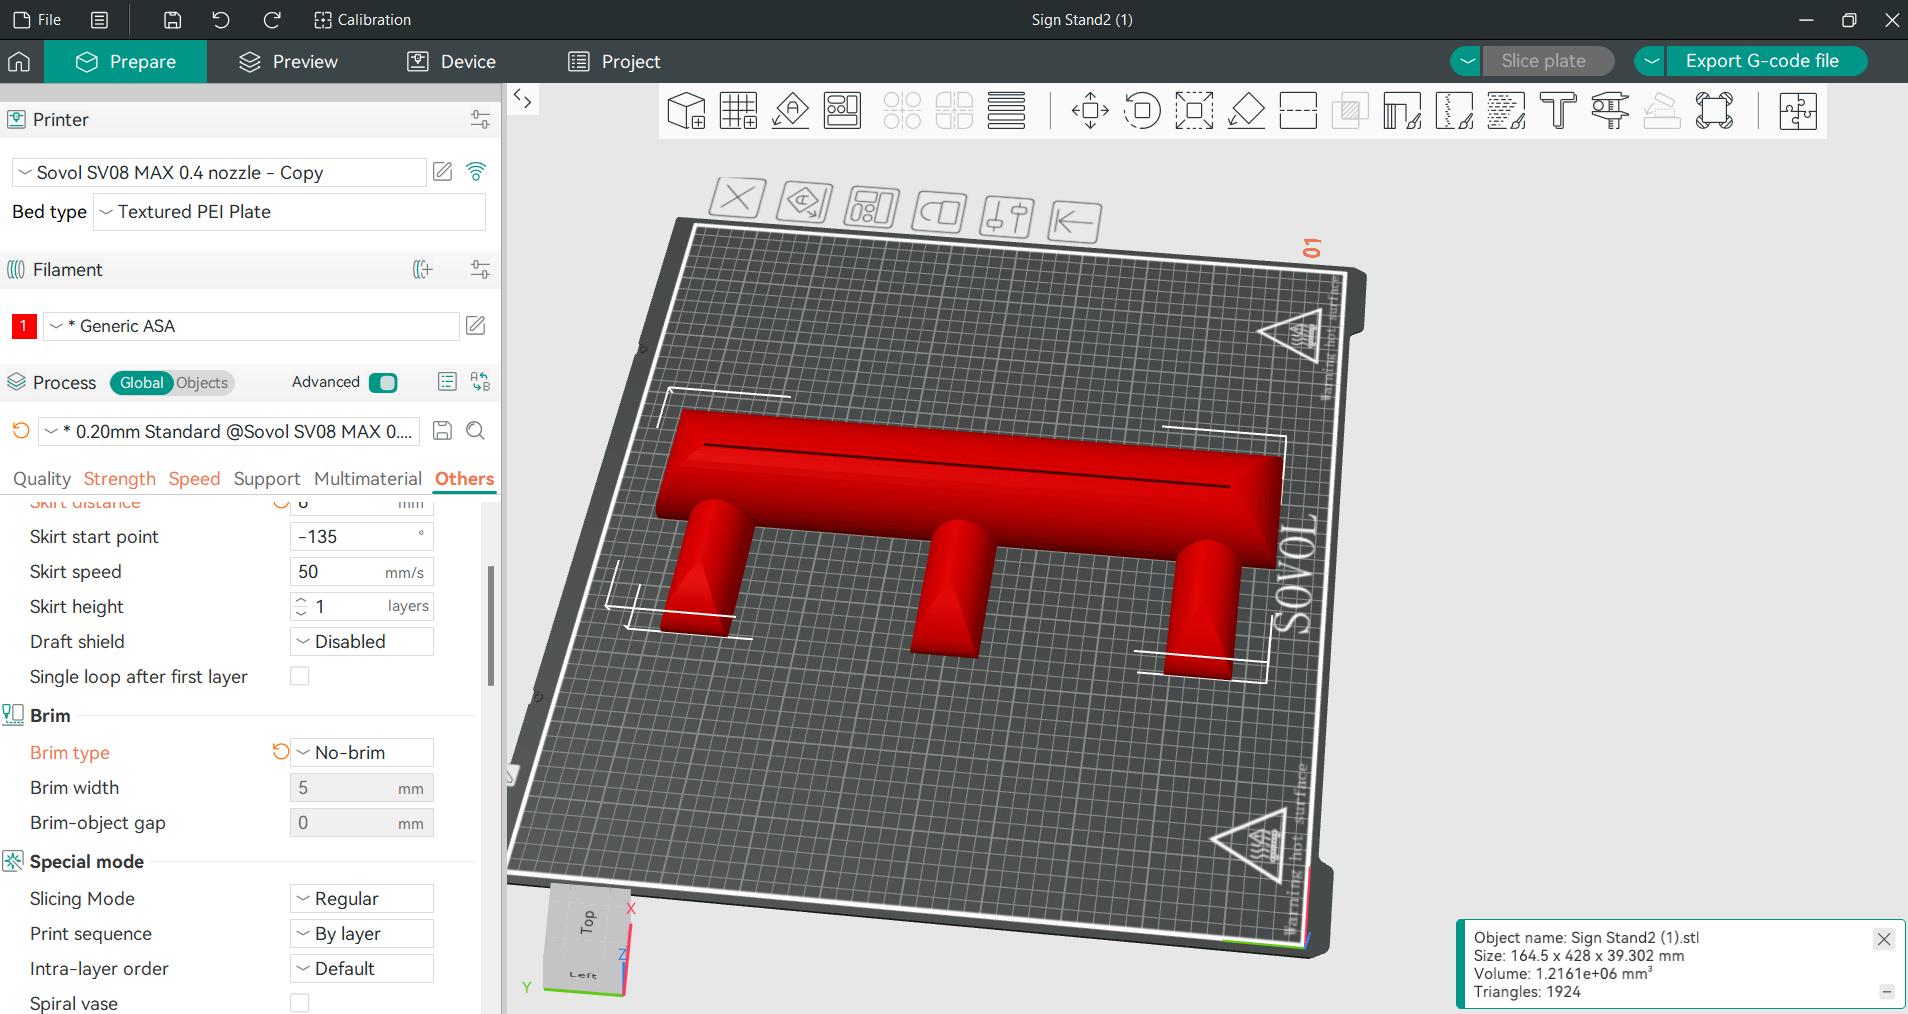Select the Cut tool

click(x=1298, y=111)
